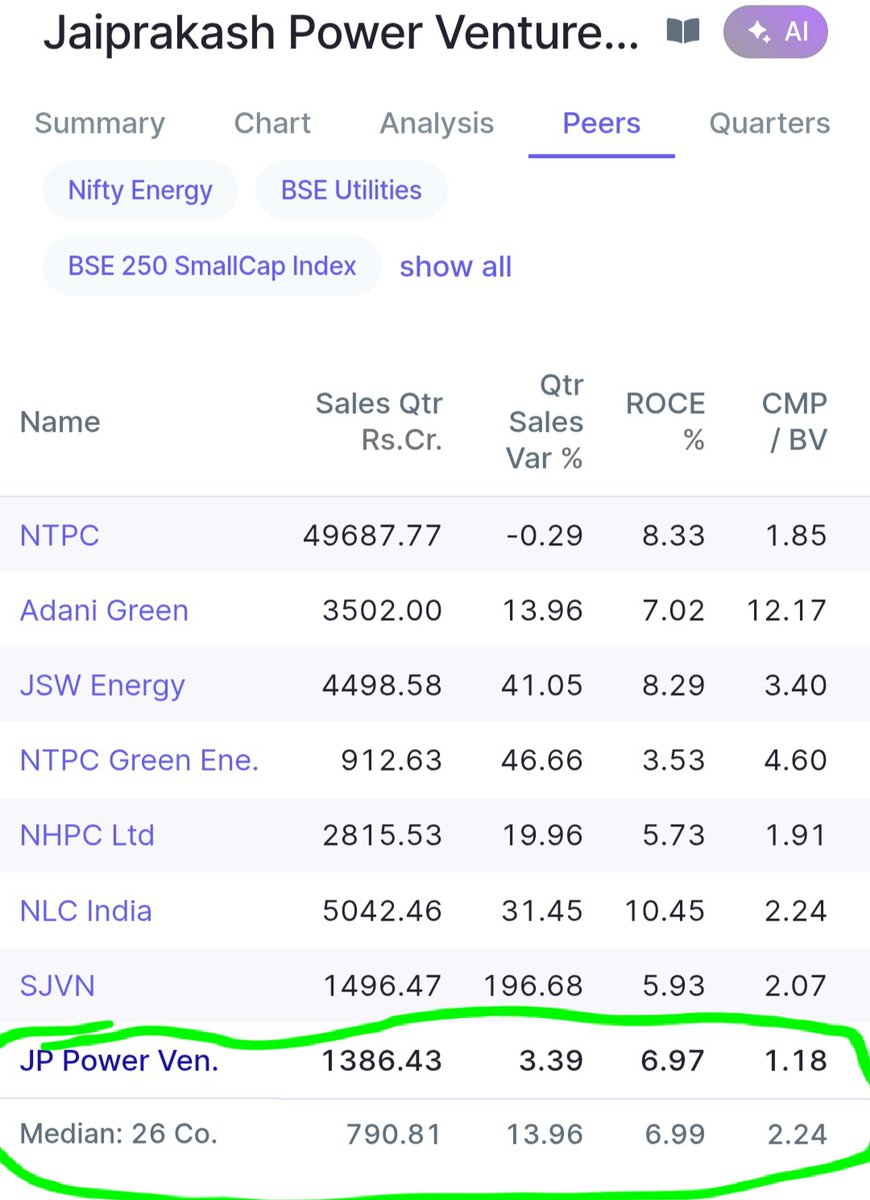Click NTPC Green ROCE value 3.53
This screenshot has height=1200, width=870.
click(674, 760)
